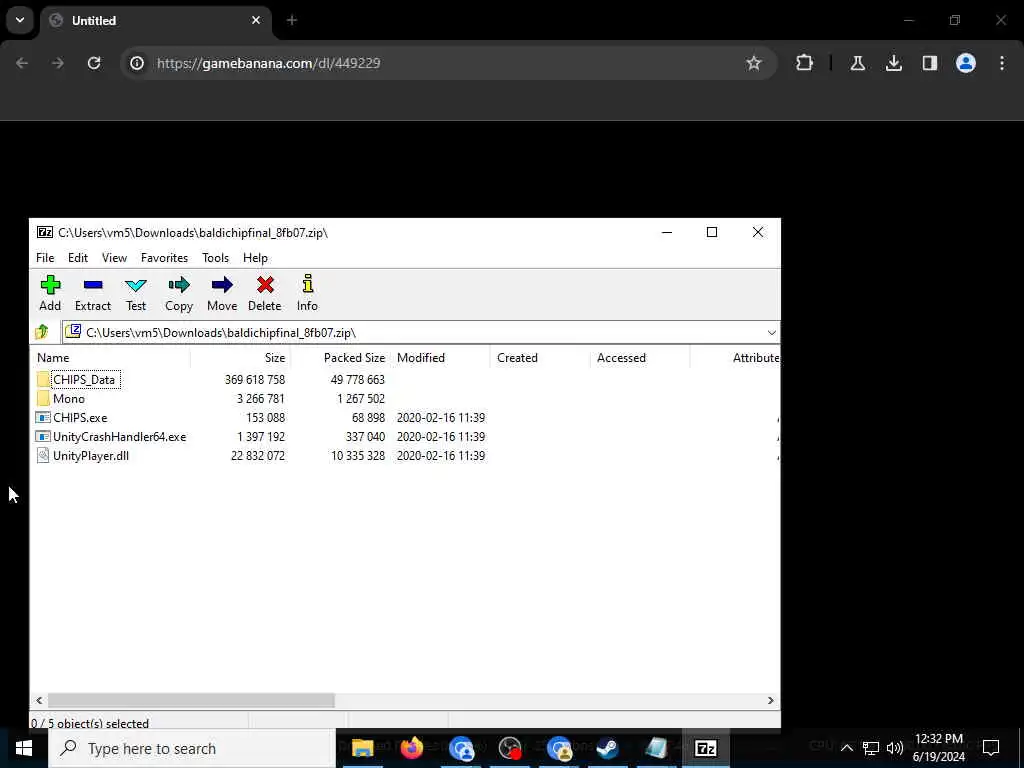Bookmark this page with star icon
This screenshot has width=1024, height=768.
click(754, 63)
